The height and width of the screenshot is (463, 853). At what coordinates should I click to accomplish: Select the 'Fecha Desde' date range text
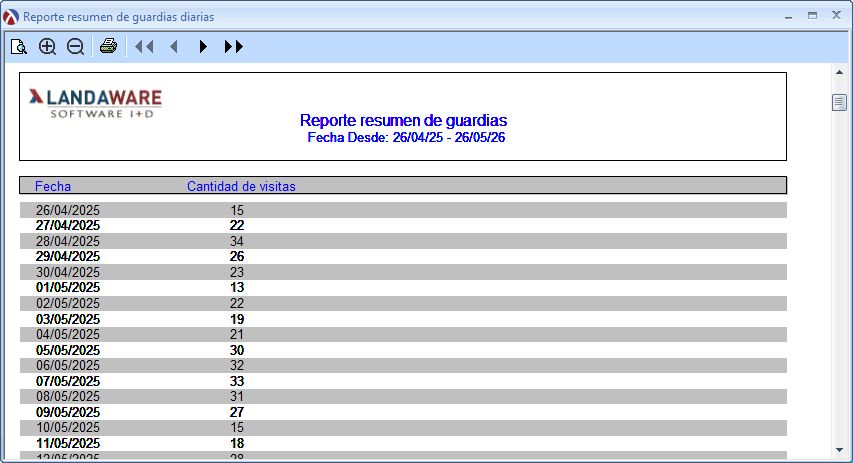(406, 138)
